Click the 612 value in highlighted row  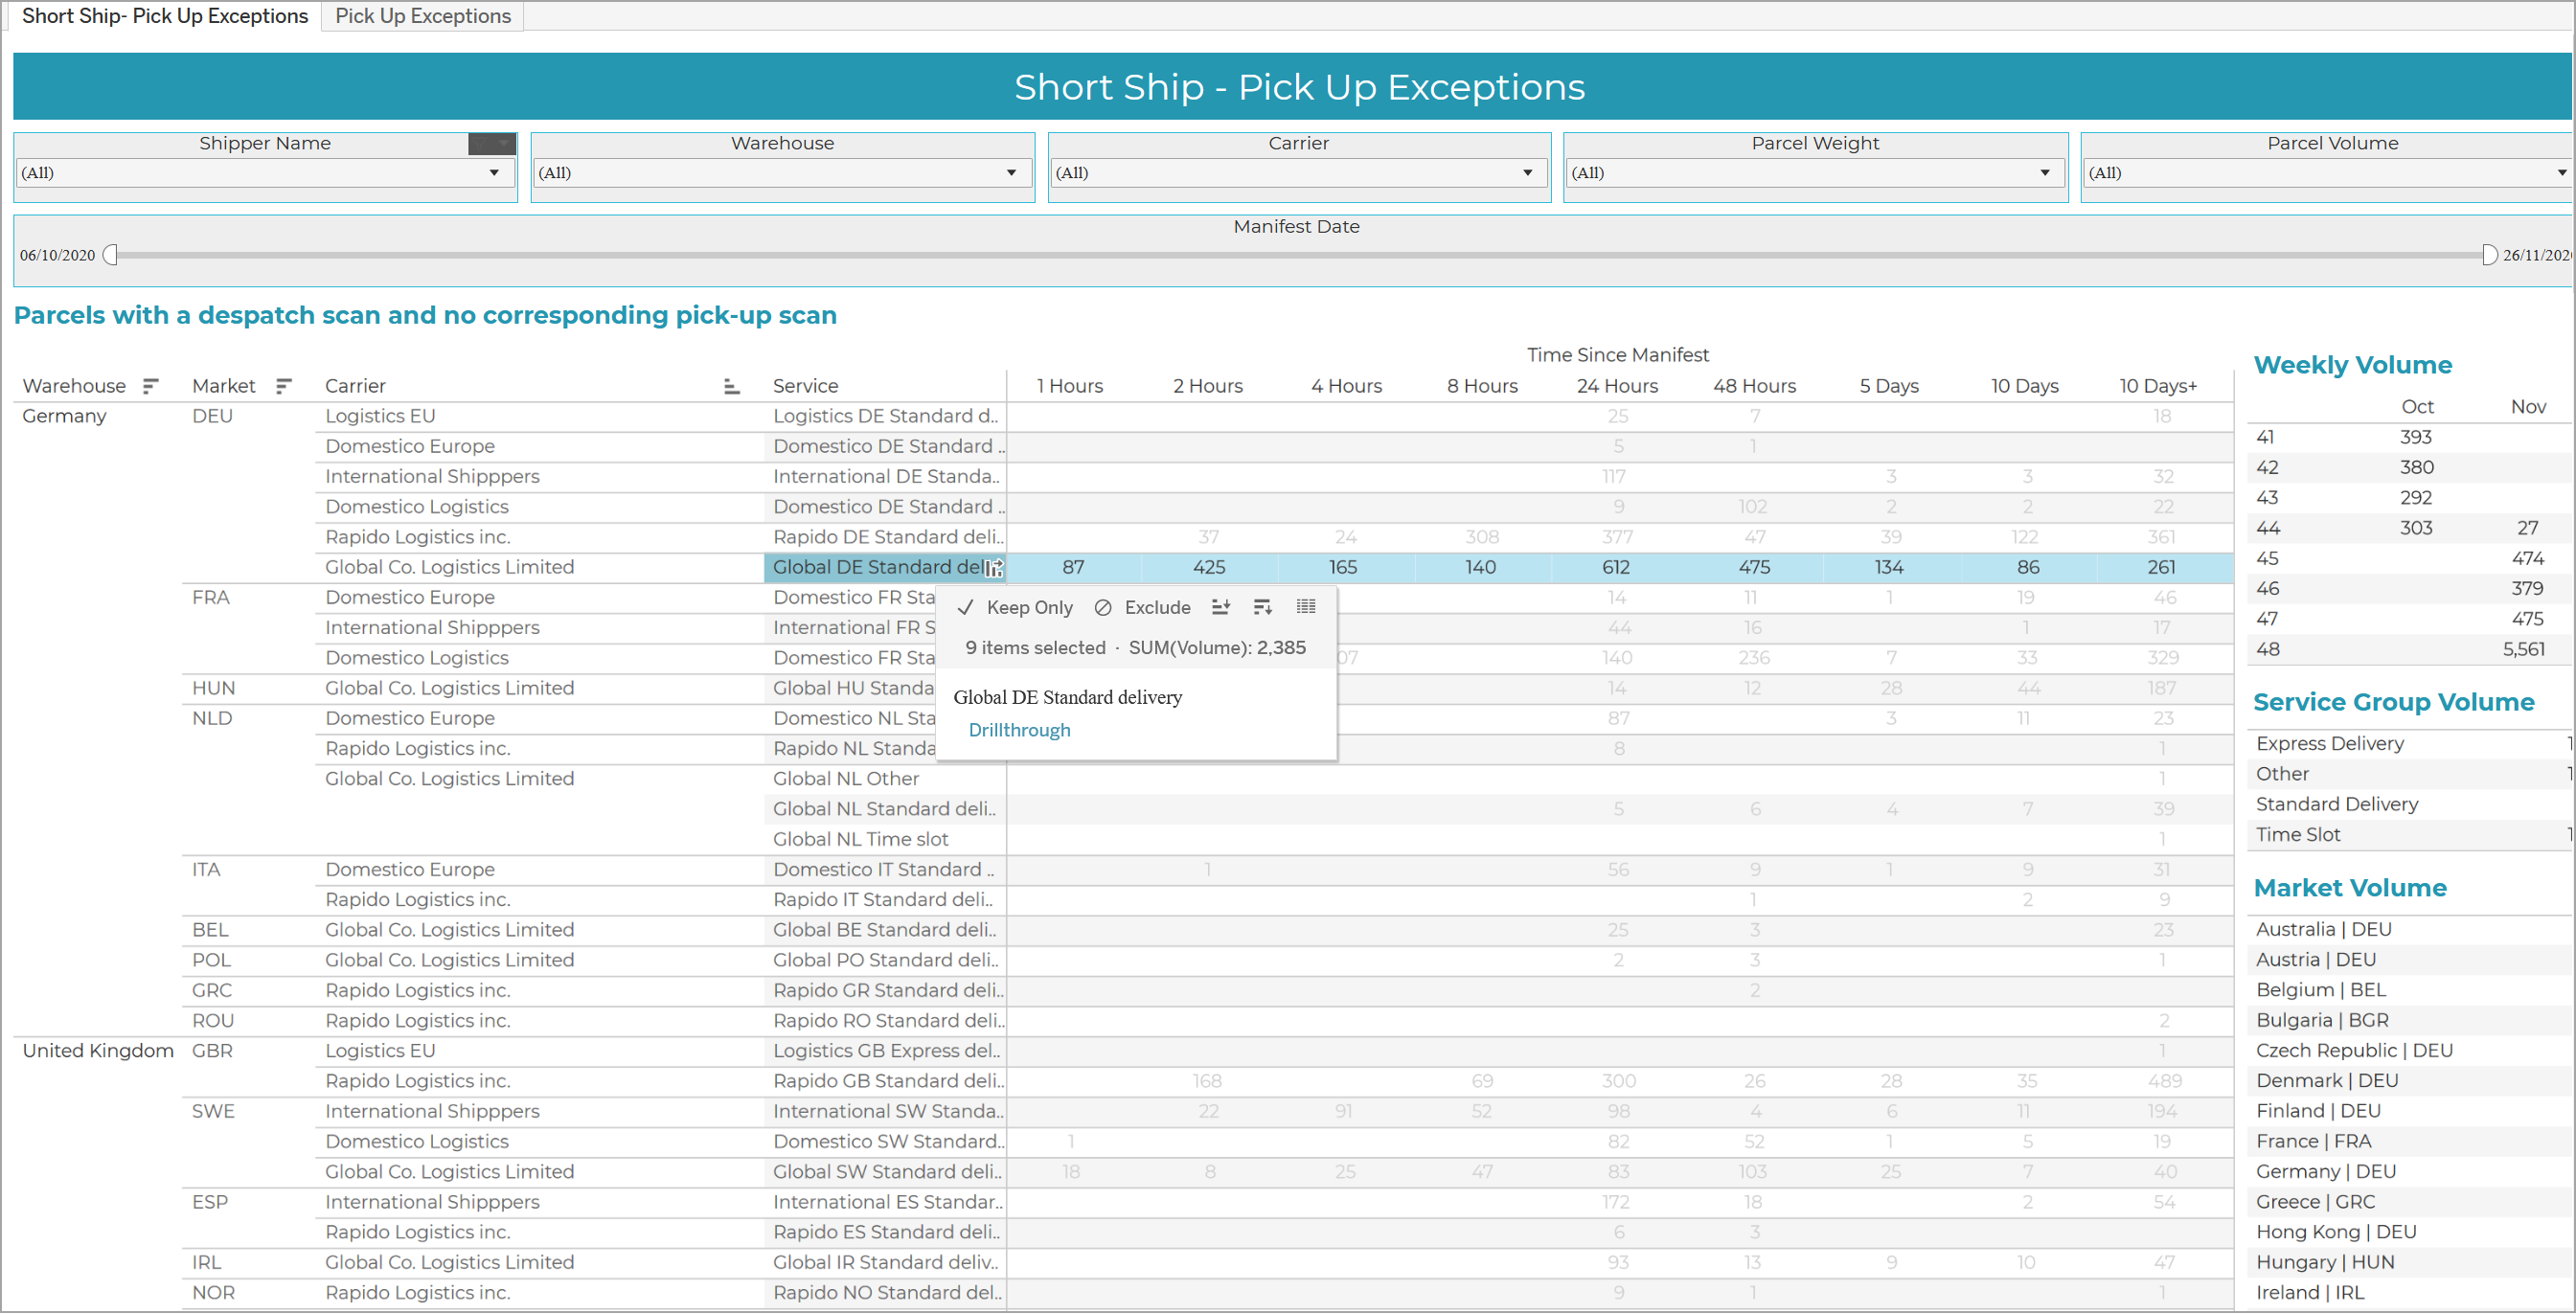1615,567
